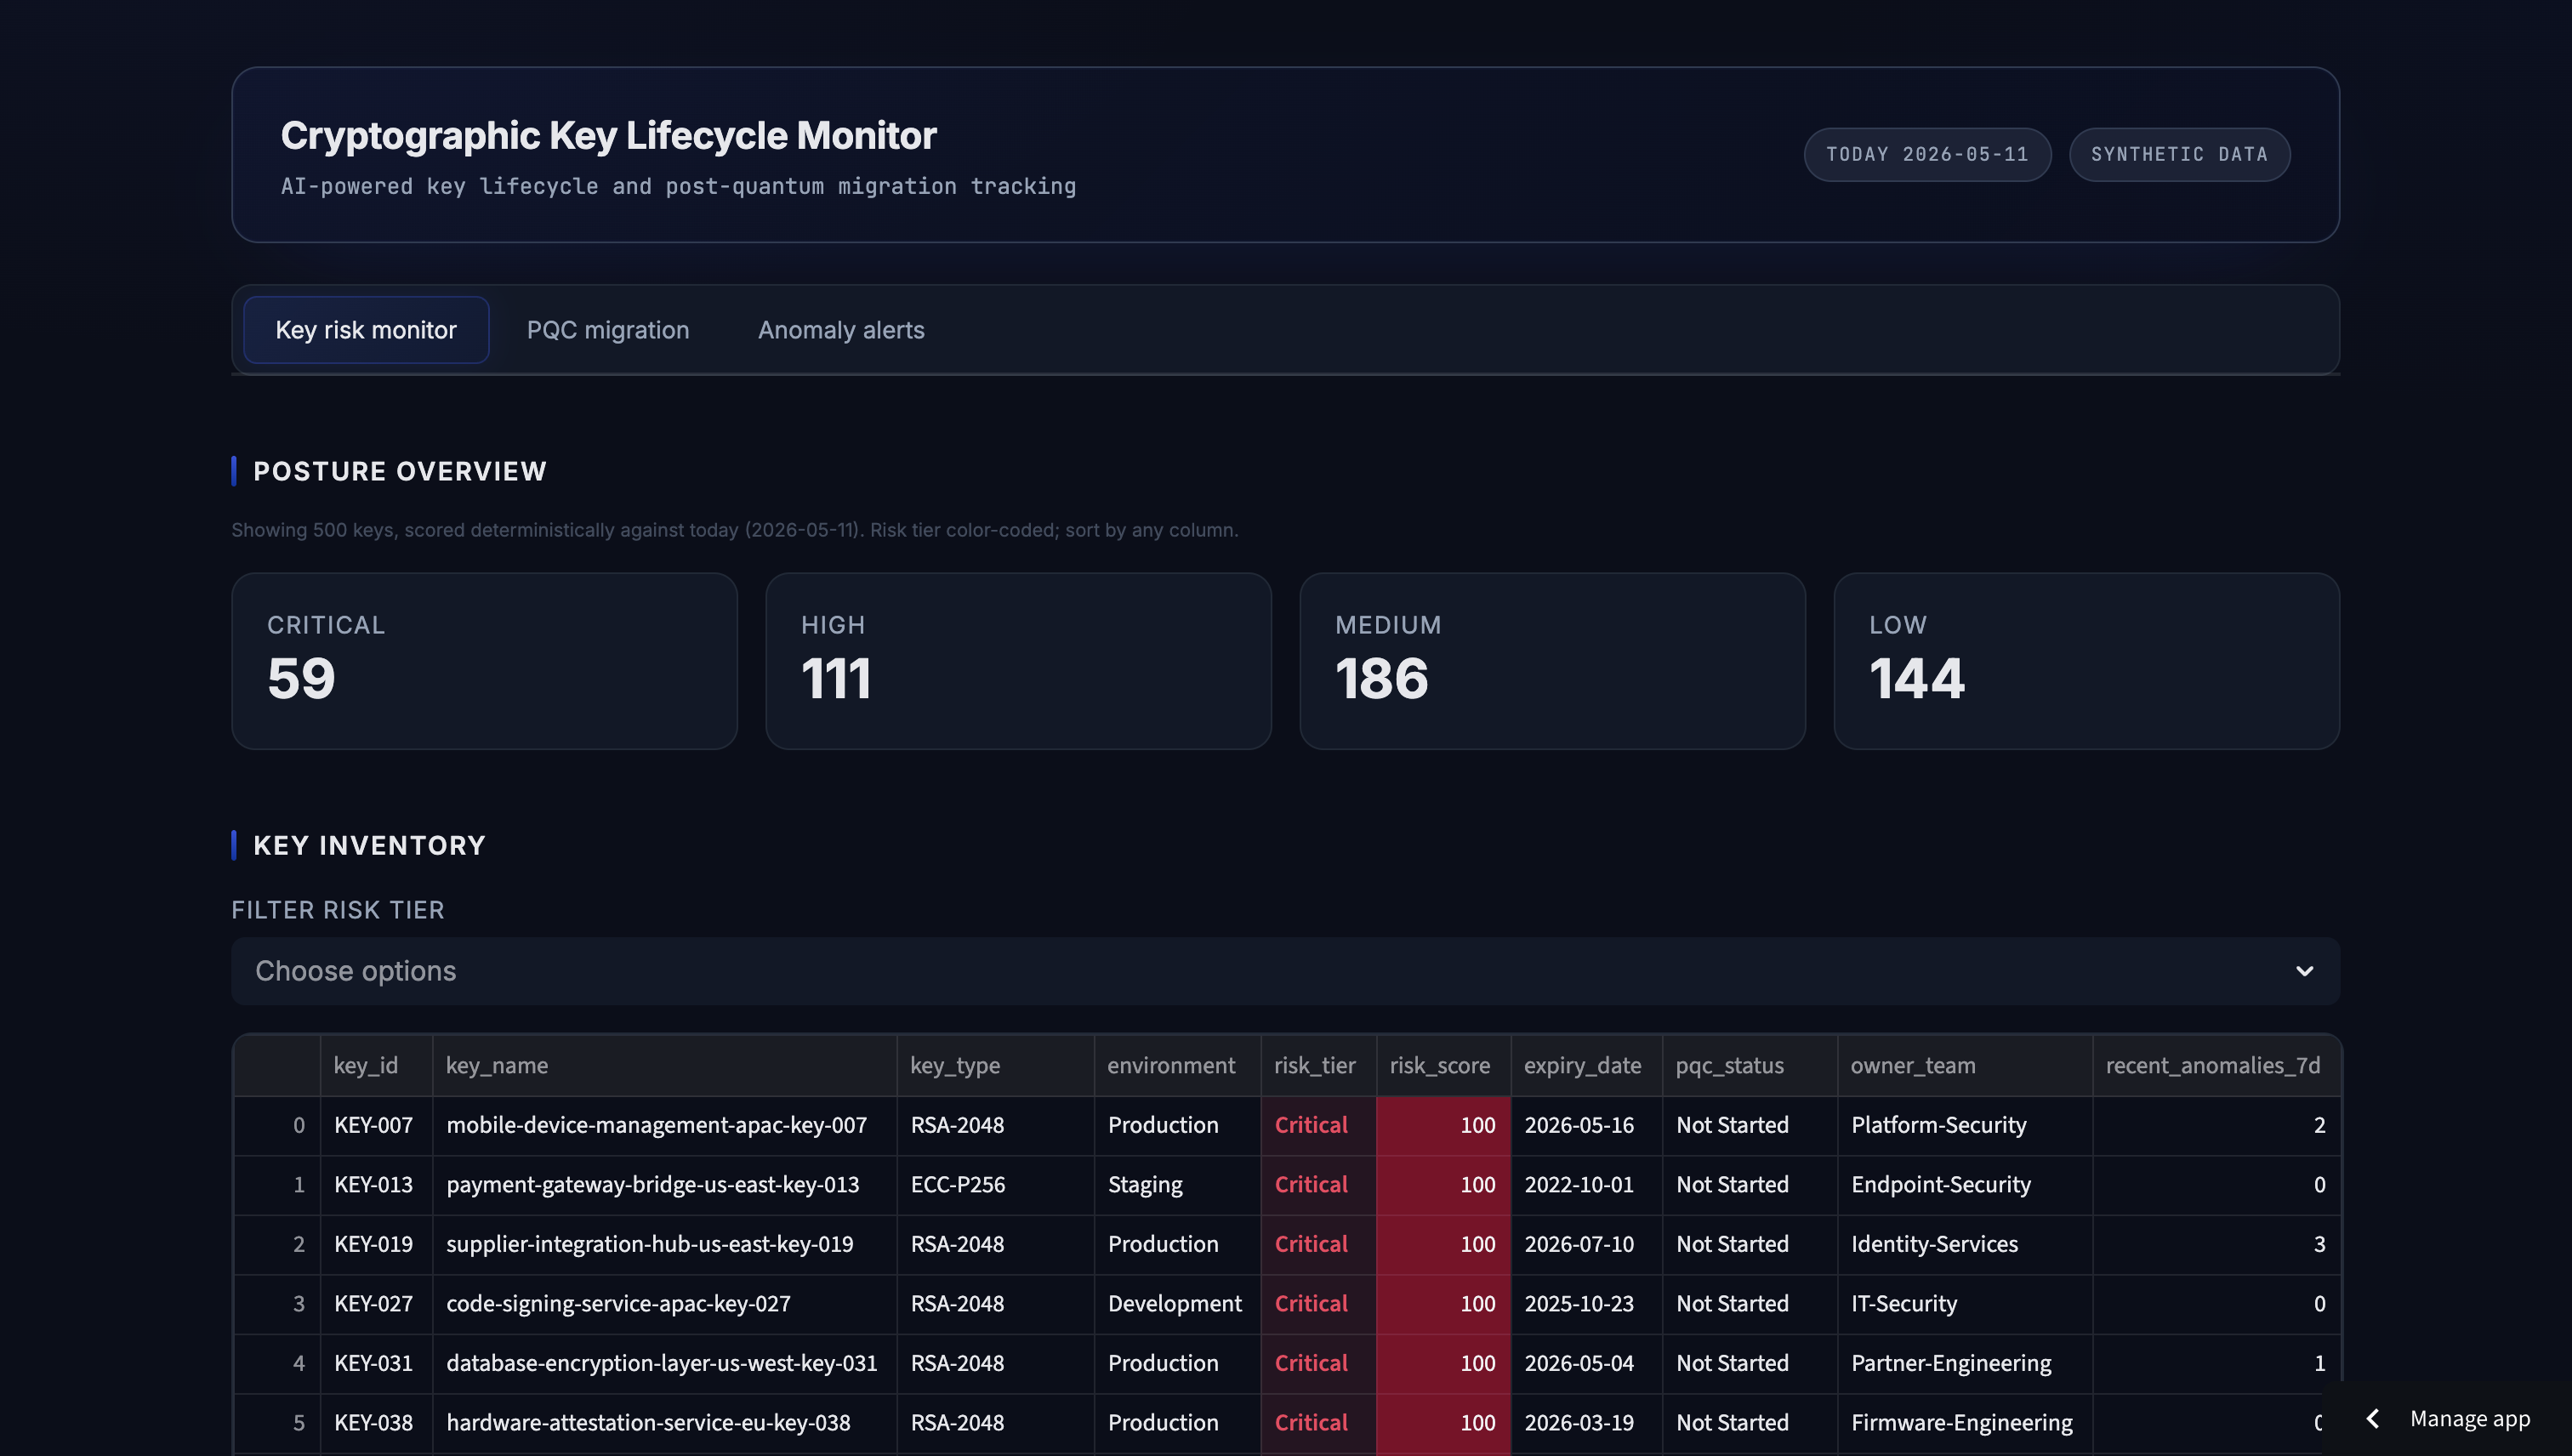Click the Endpoint-Security owner cell

click(1965, 1185)
